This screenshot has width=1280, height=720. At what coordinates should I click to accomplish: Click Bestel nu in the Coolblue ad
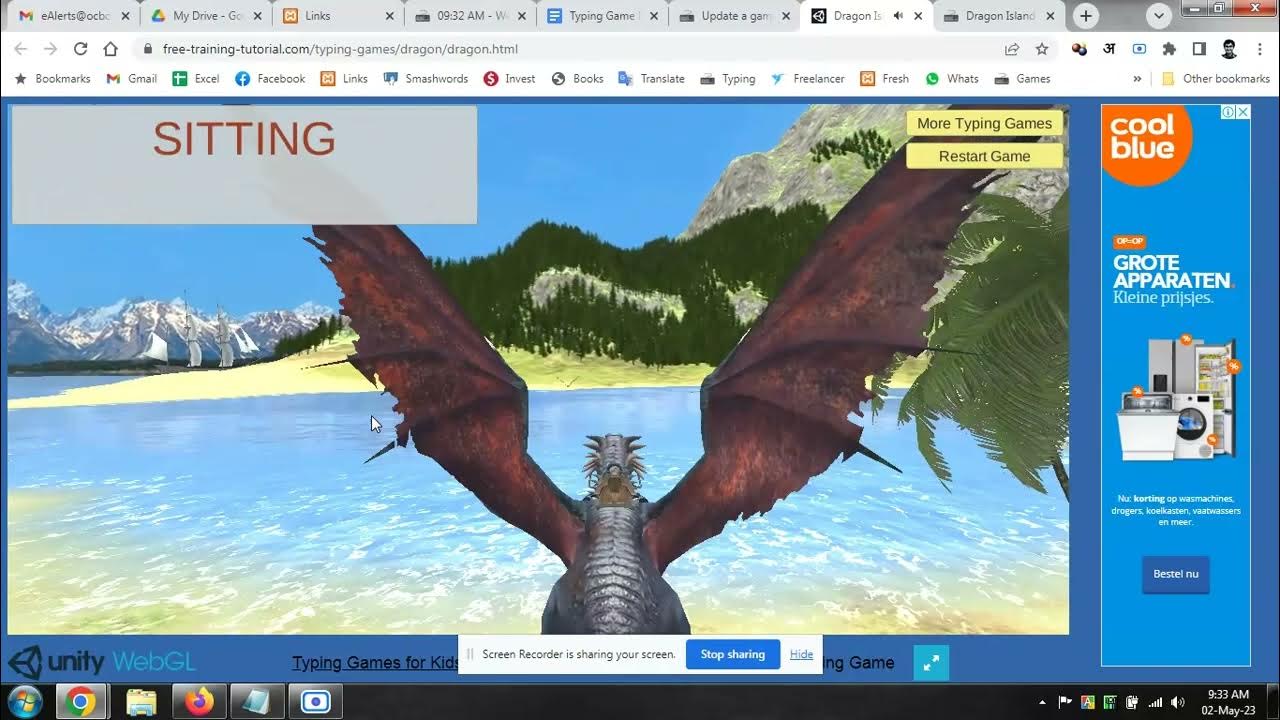1175,574
